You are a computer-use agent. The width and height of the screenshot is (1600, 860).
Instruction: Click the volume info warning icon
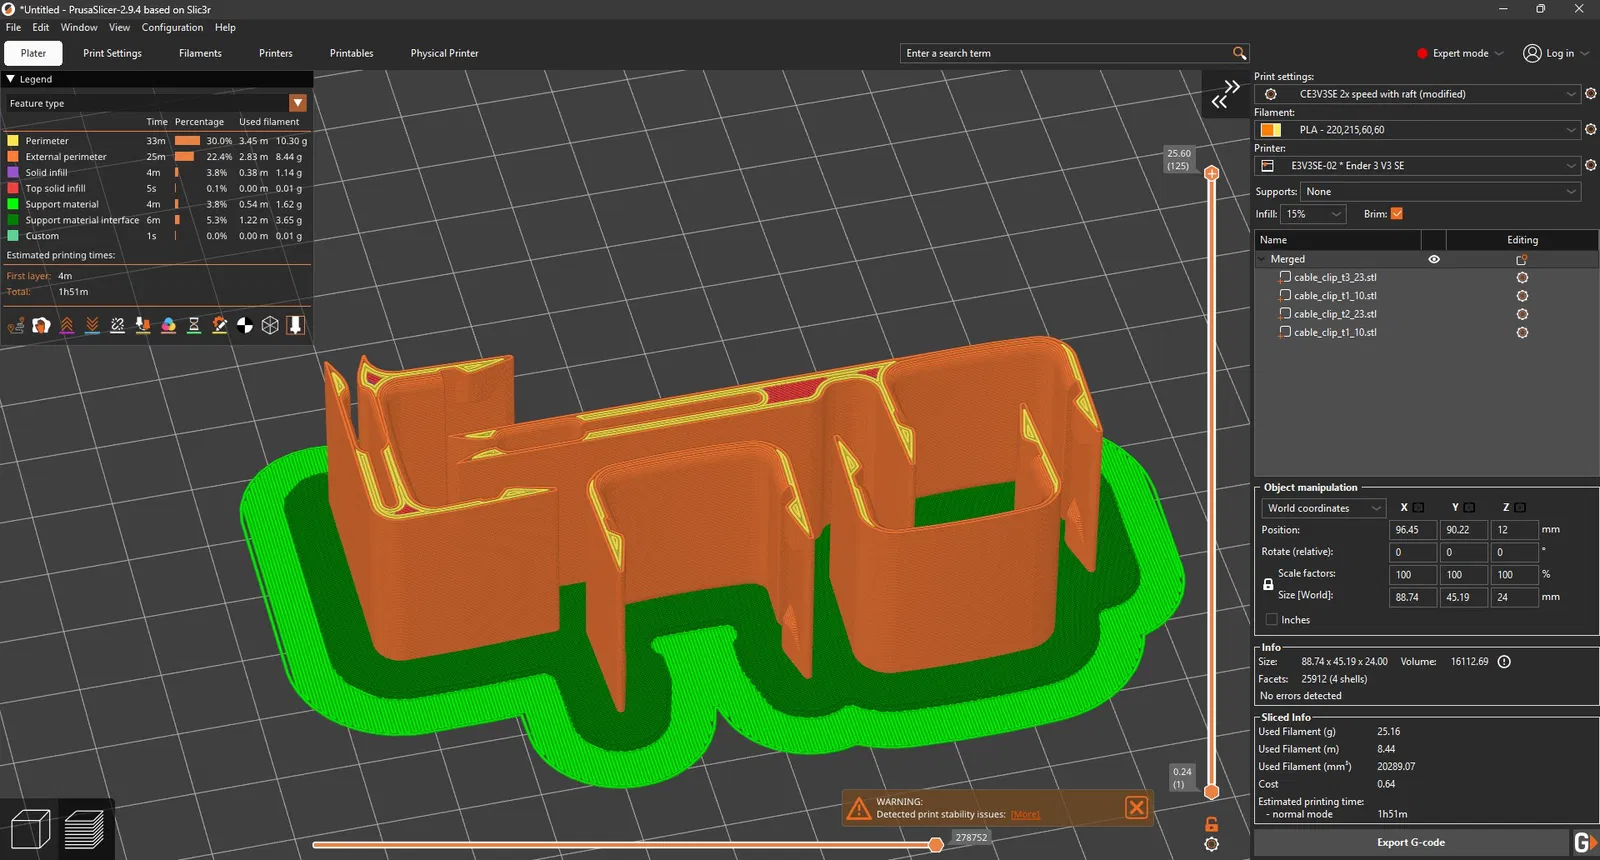(x=1504, y=662)
